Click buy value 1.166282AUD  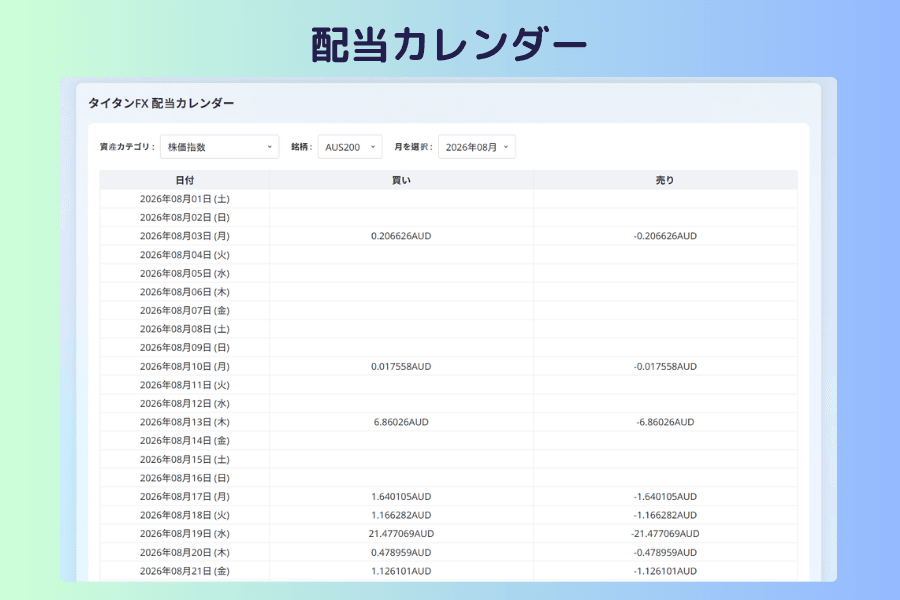401,515
